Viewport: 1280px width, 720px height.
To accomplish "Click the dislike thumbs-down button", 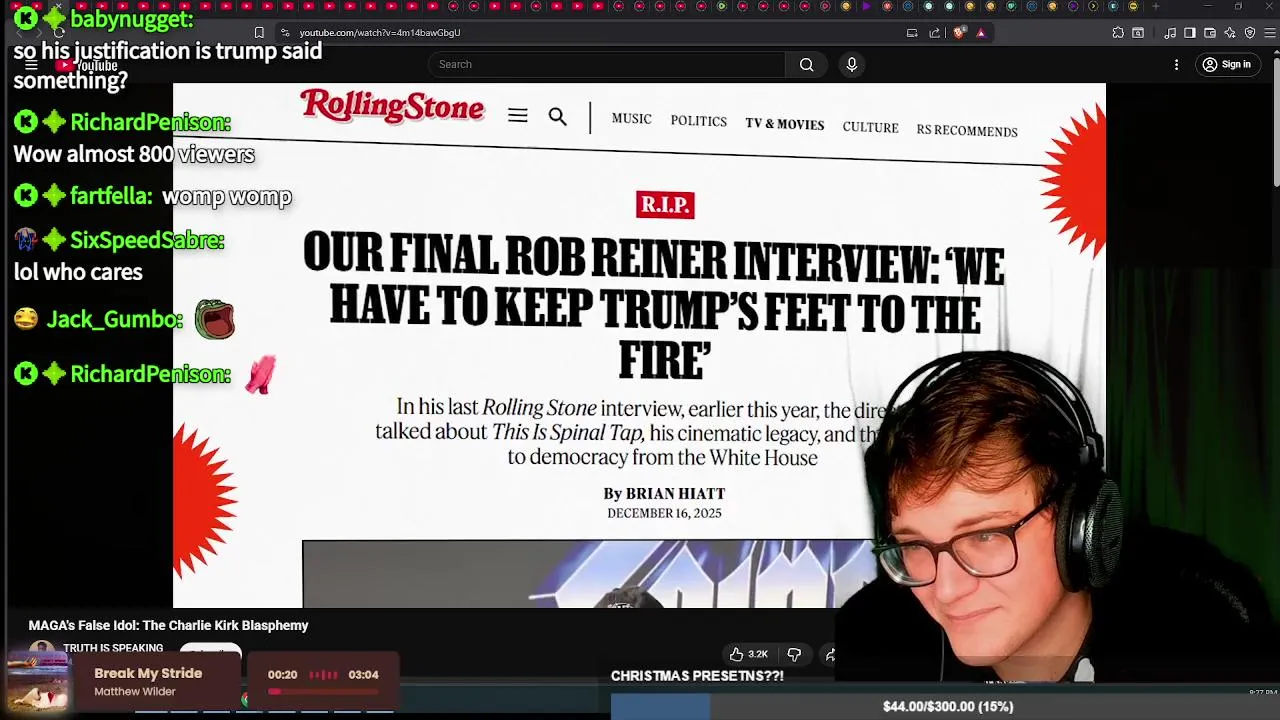I will coord(794,654).
